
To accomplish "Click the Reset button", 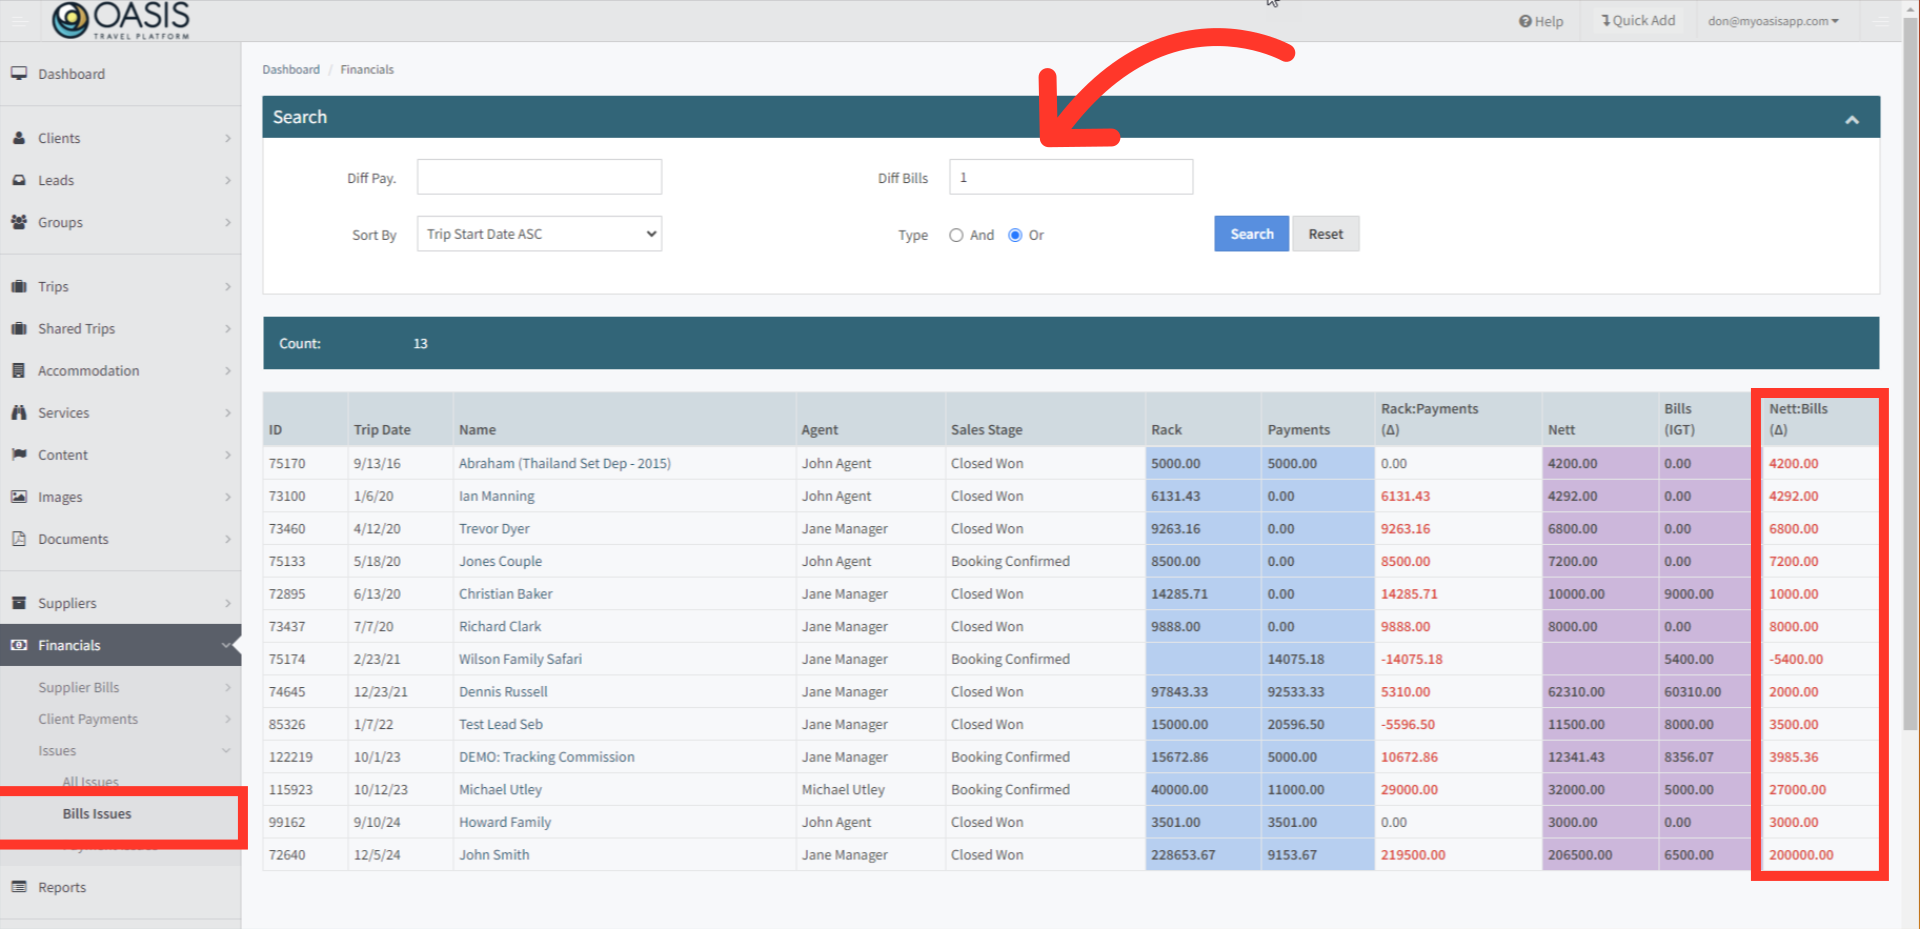I will tap(1325, 234).
